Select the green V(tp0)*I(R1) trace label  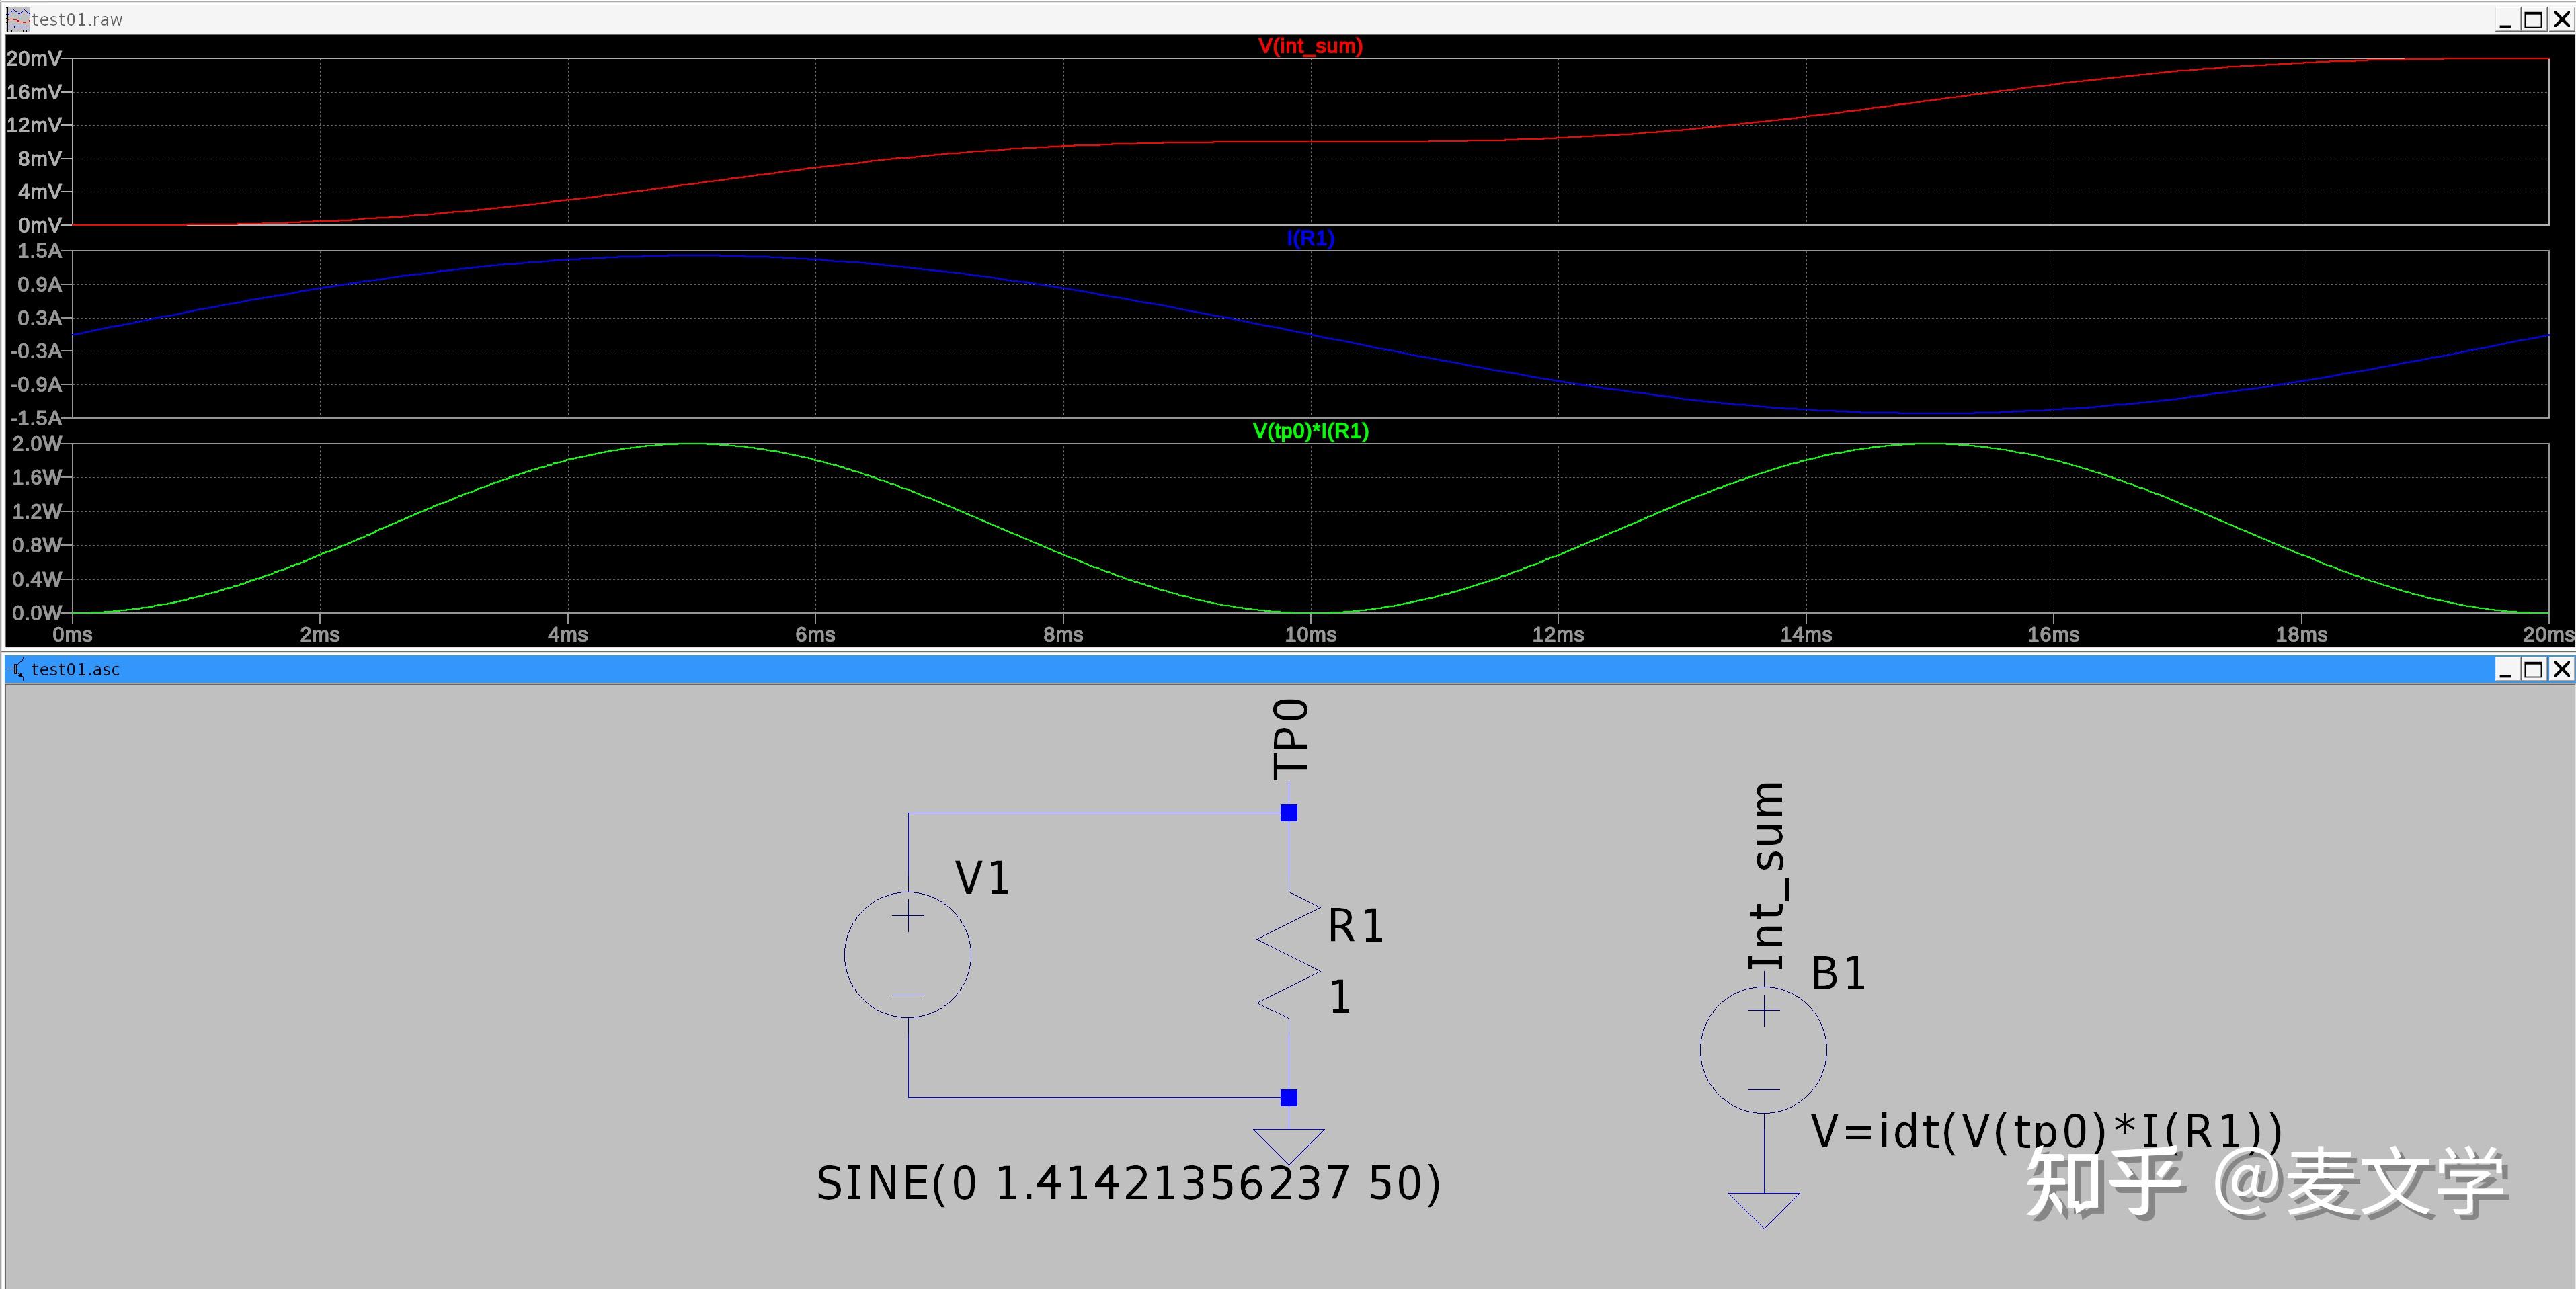click(1310, 431)
